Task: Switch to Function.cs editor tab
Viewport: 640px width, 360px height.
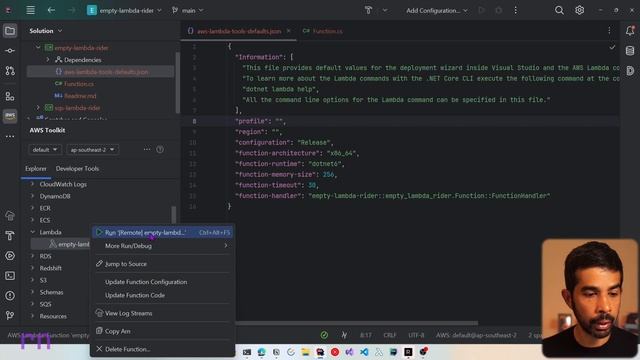Action: click(323, 31)
